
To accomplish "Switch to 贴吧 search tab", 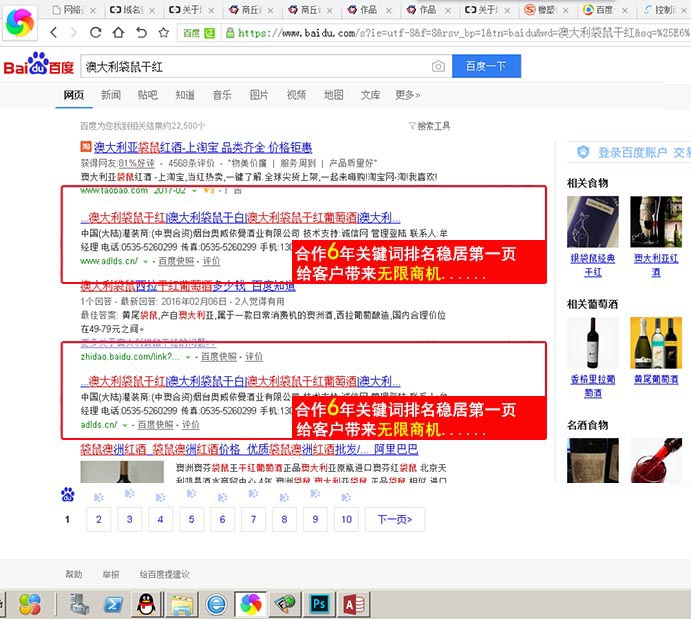I will (x=148, y=95).
